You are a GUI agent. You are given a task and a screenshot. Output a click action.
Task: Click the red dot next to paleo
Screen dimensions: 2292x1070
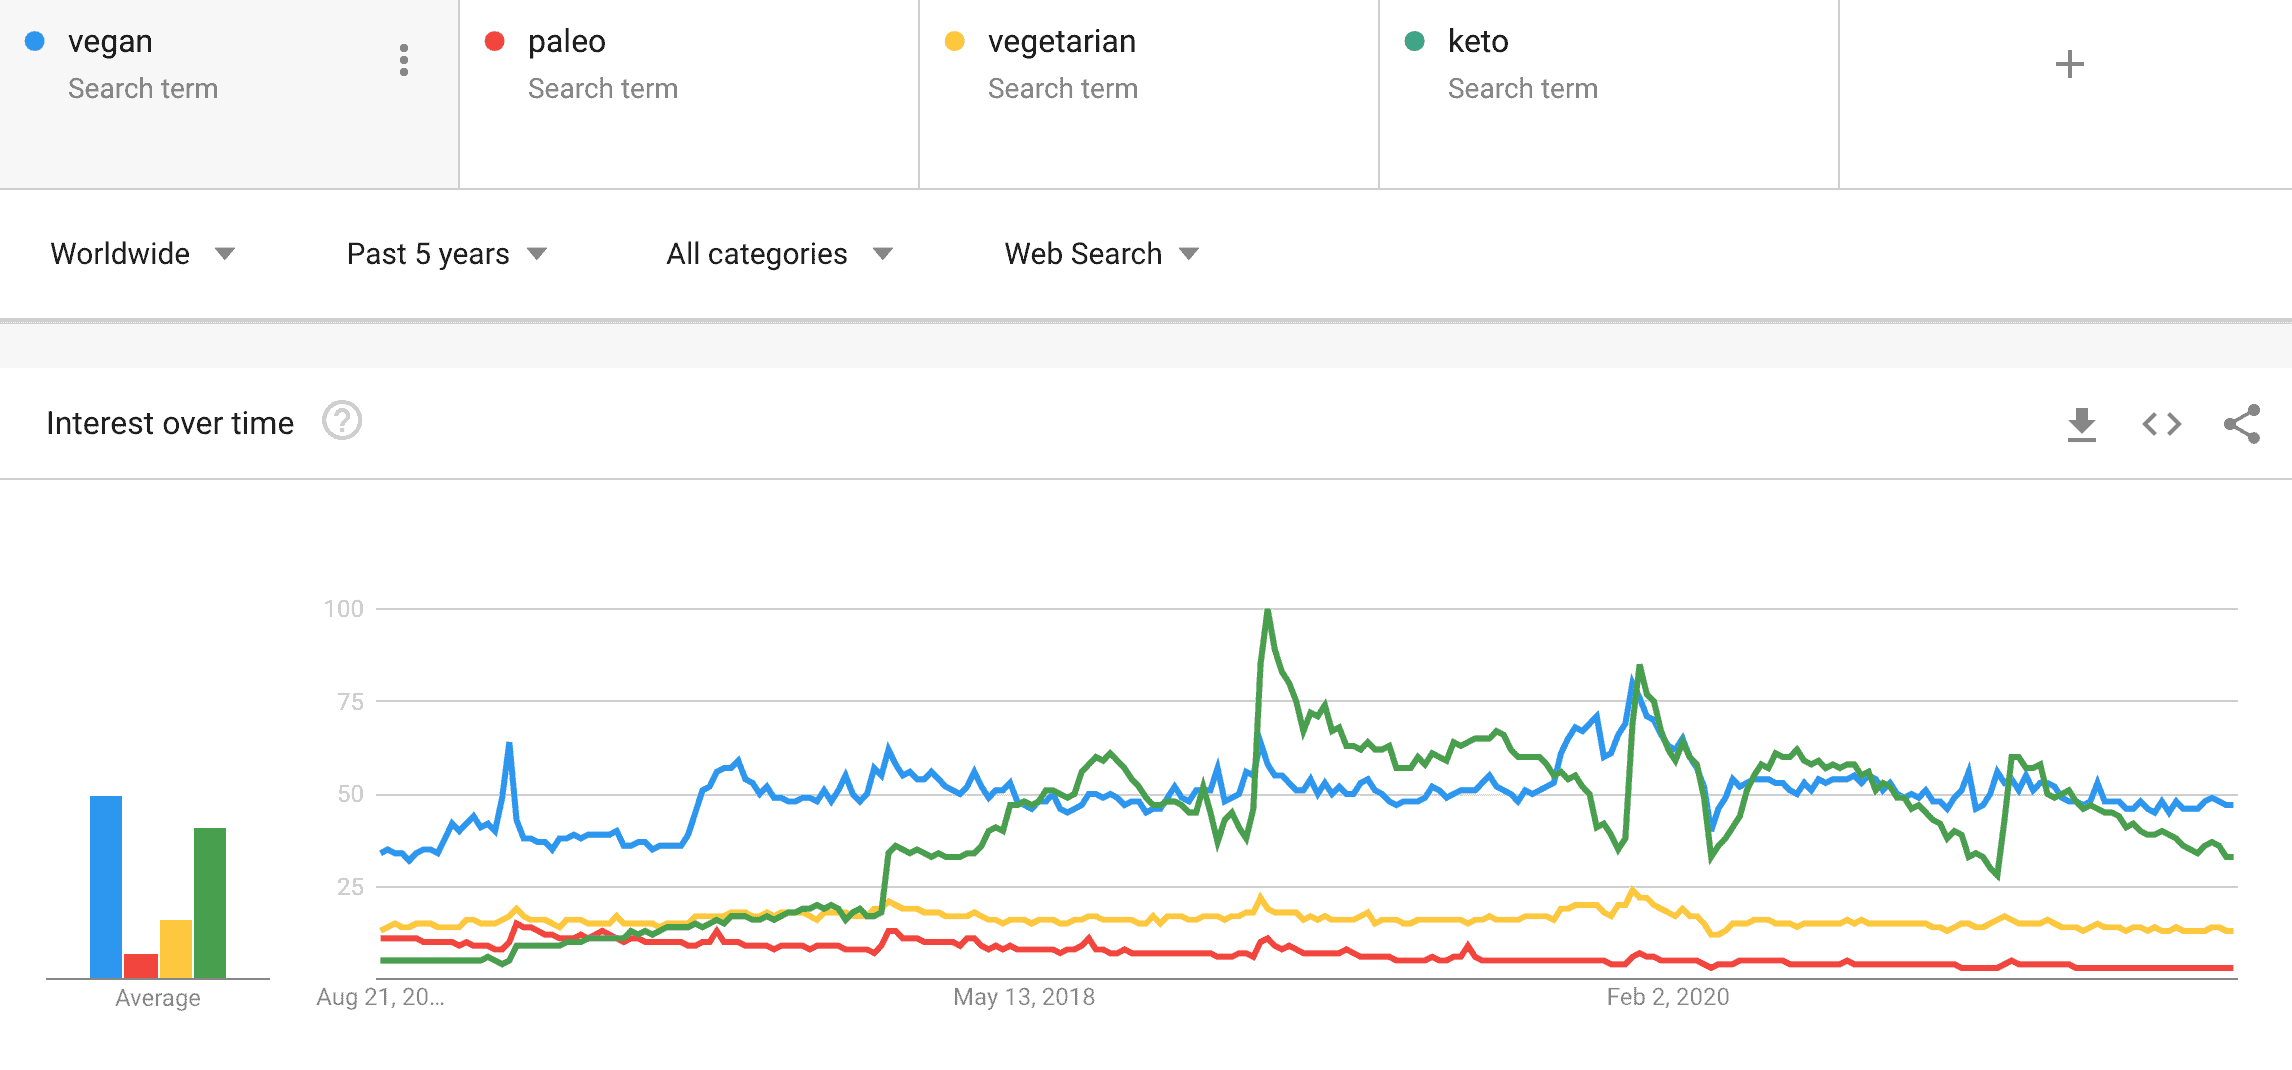(494, 42)
